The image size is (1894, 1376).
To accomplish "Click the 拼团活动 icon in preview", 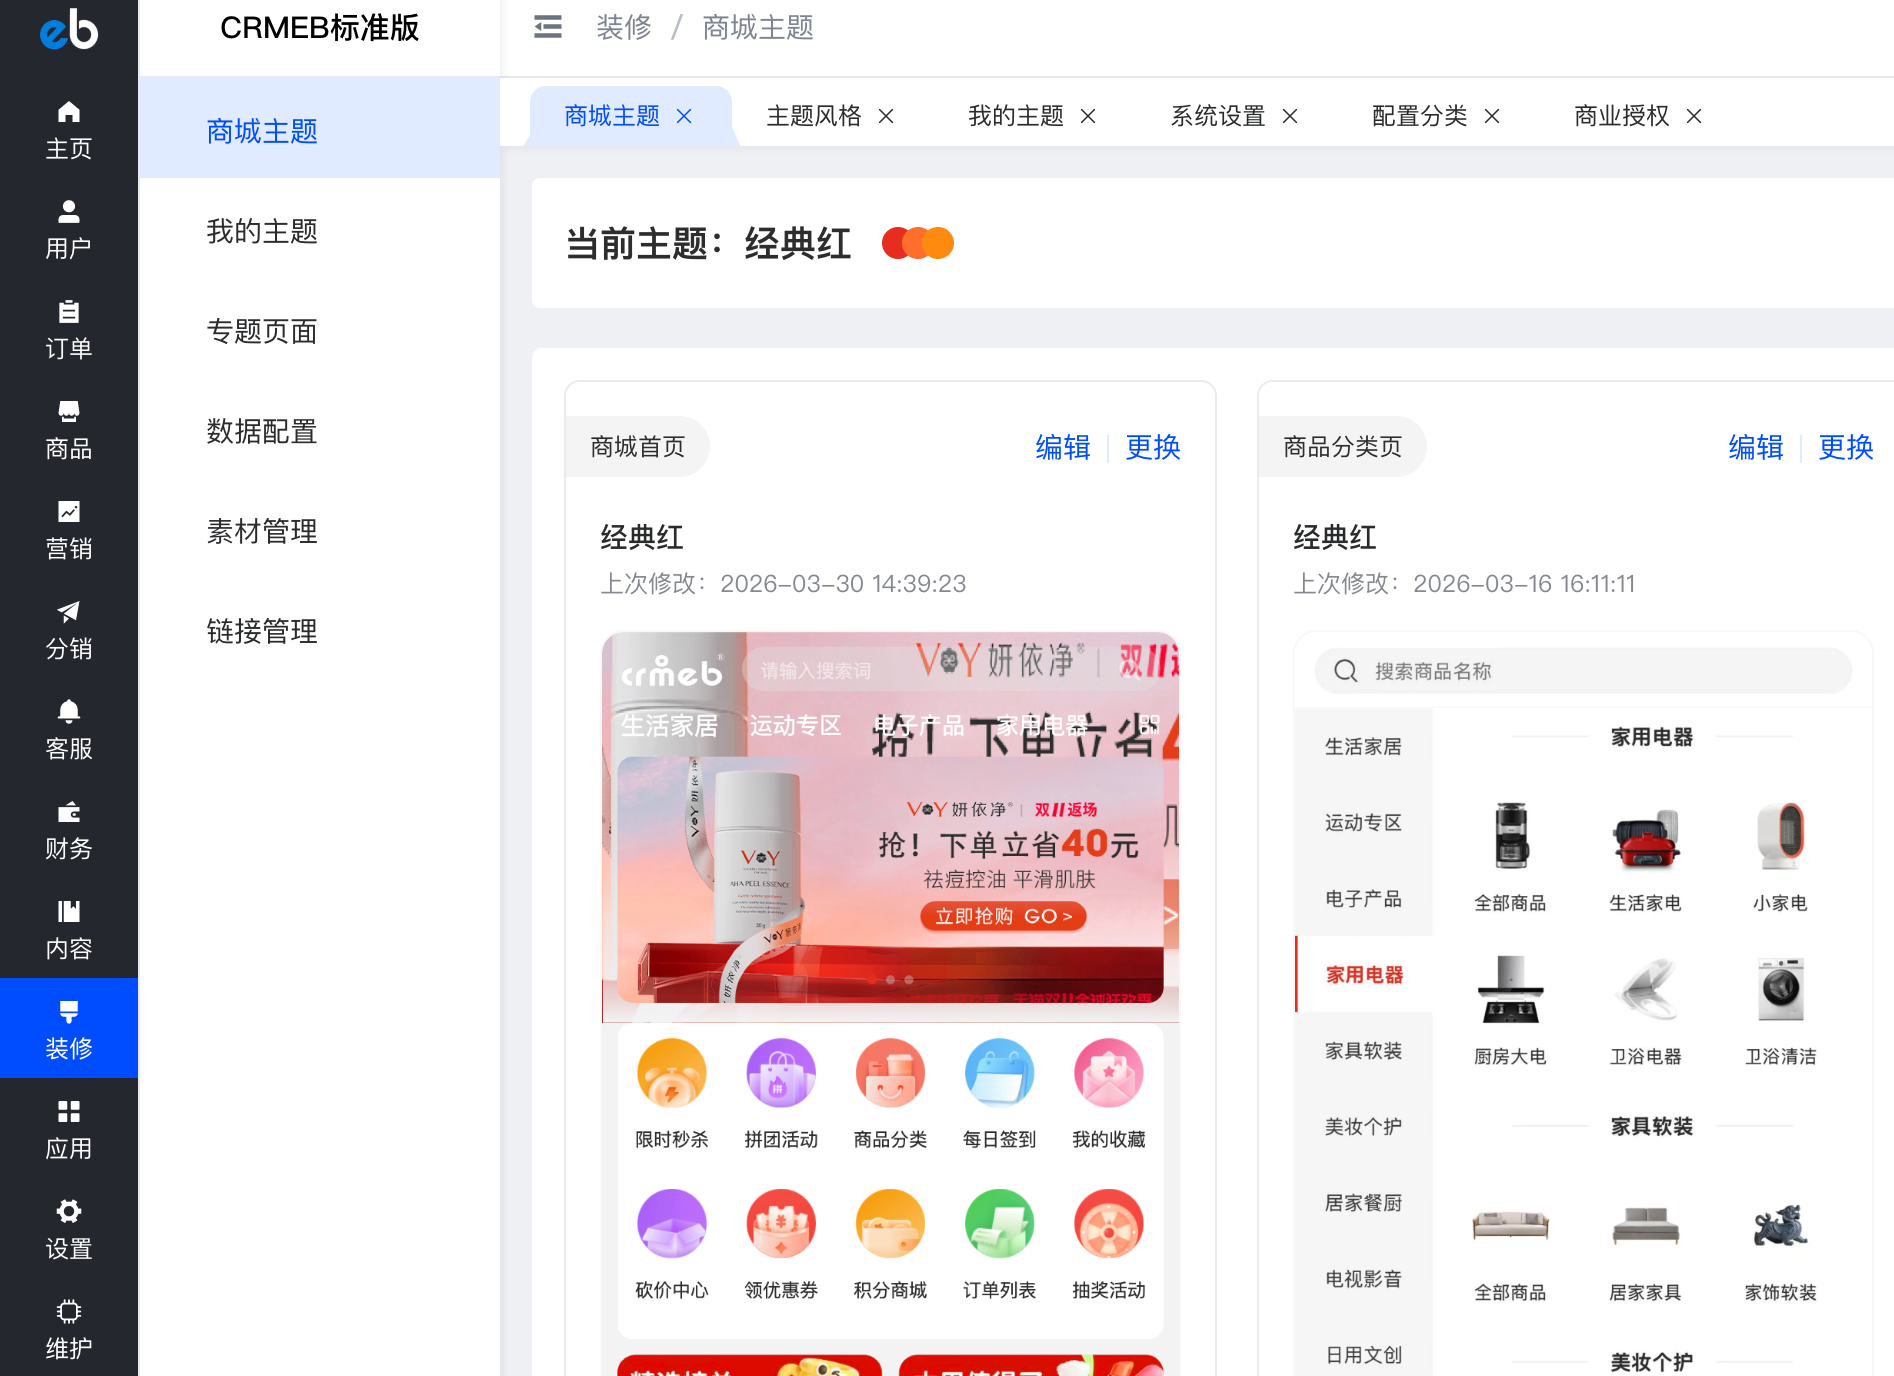I will click(x=781, y=1073).
